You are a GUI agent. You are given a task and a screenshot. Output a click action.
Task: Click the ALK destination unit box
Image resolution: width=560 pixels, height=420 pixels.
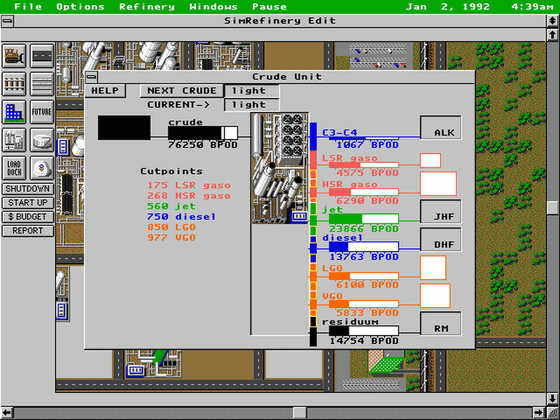(x=441, y=127)
